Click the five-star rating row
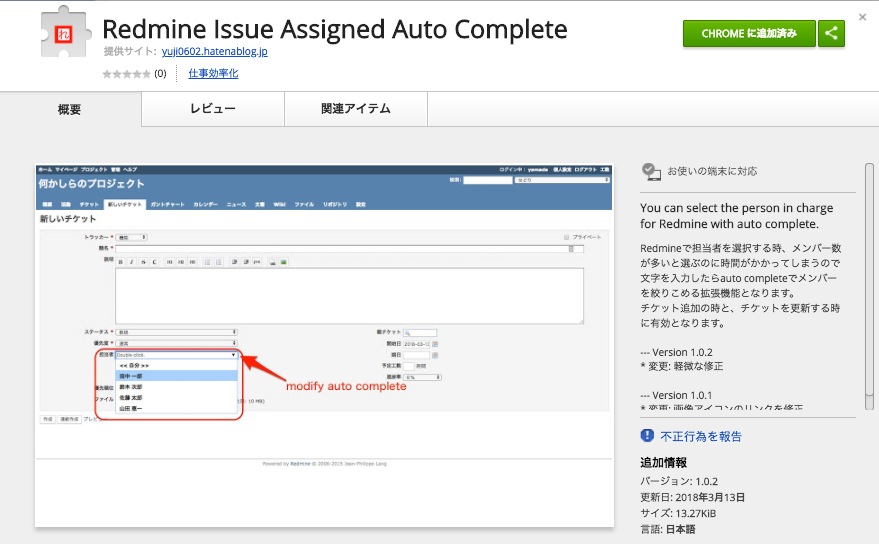This screenshot has width=879, height=544. [126, 74]
